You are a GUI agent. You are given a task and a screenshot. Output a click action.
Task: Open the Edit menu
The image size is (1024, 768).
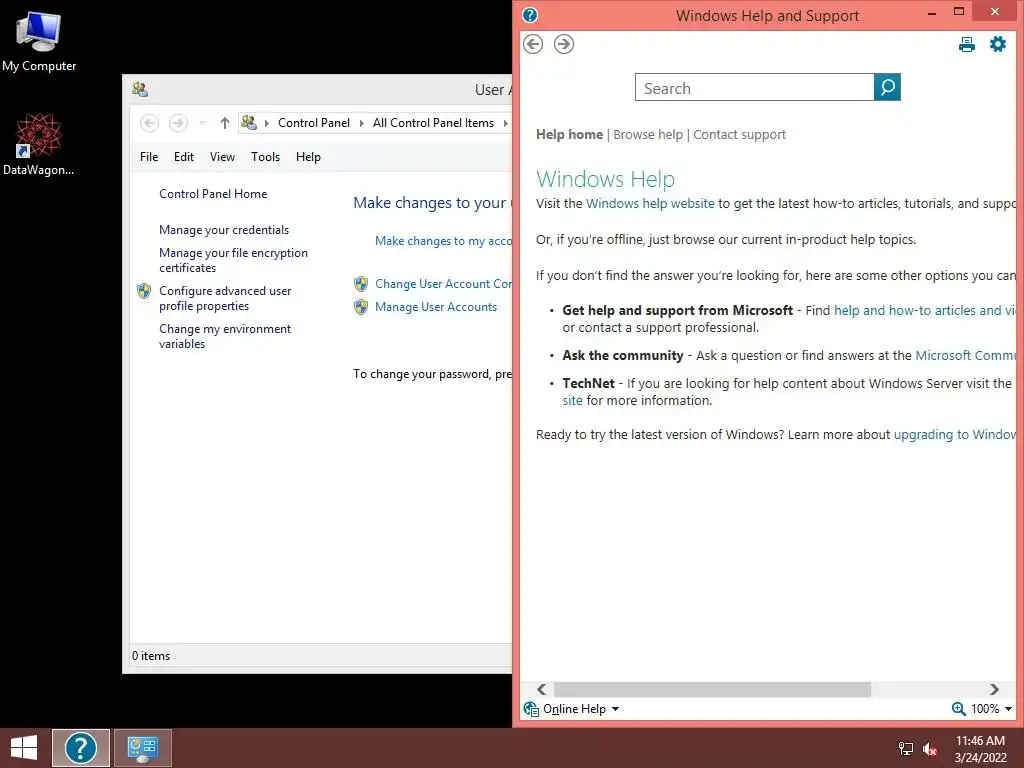pos(184,157)
